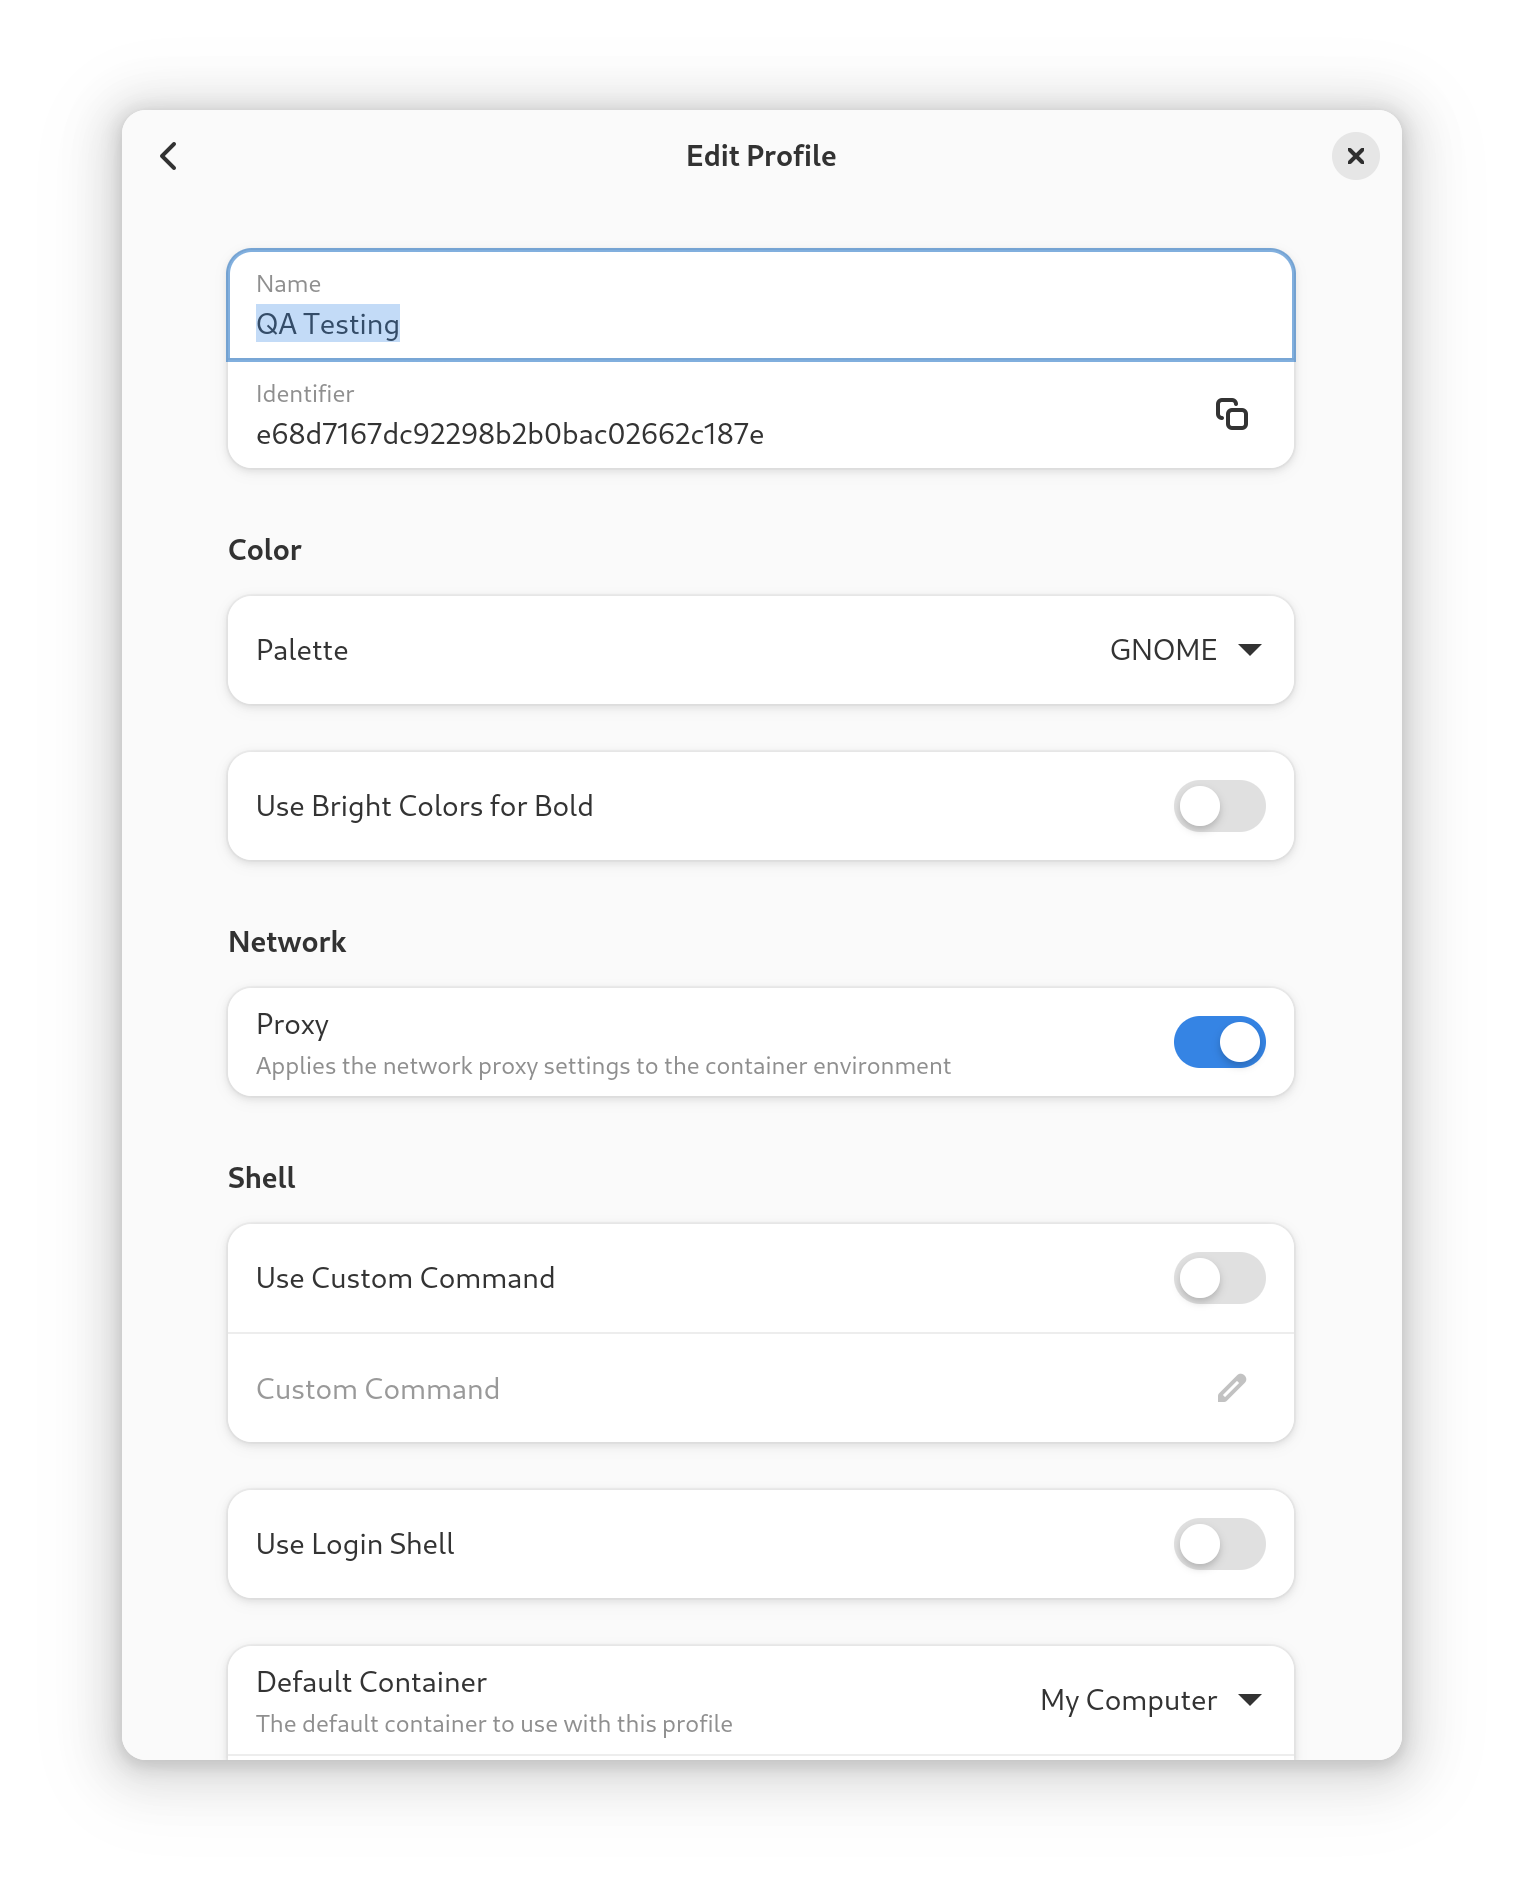Go back using the back arrow
Screen dimensions: 1524x1894
(x=169, y=156)
